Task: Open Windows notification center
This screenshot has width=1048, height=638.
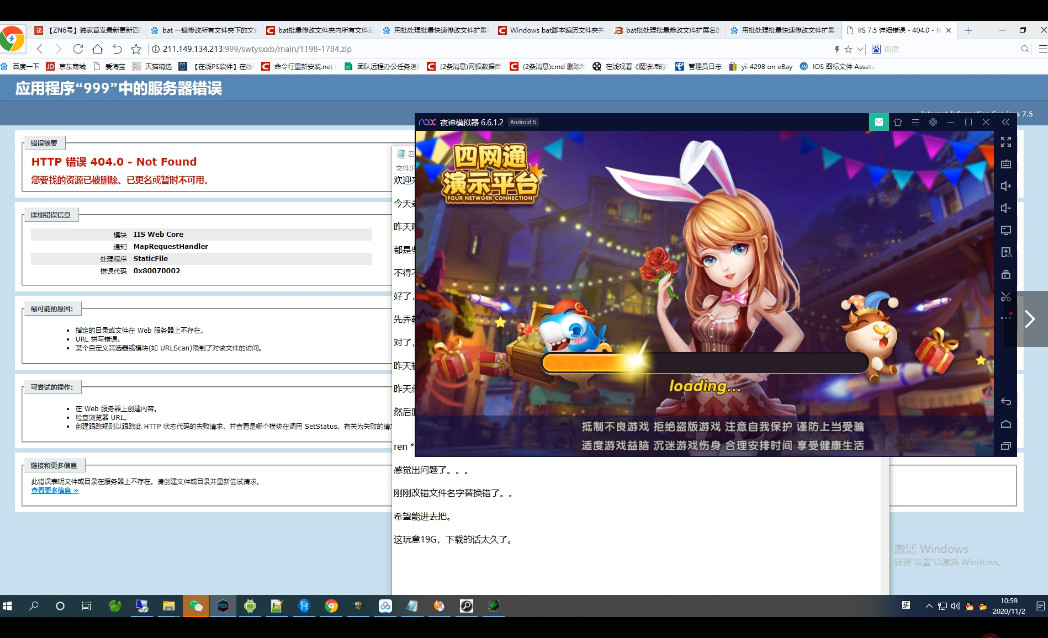Action: 1040,606
